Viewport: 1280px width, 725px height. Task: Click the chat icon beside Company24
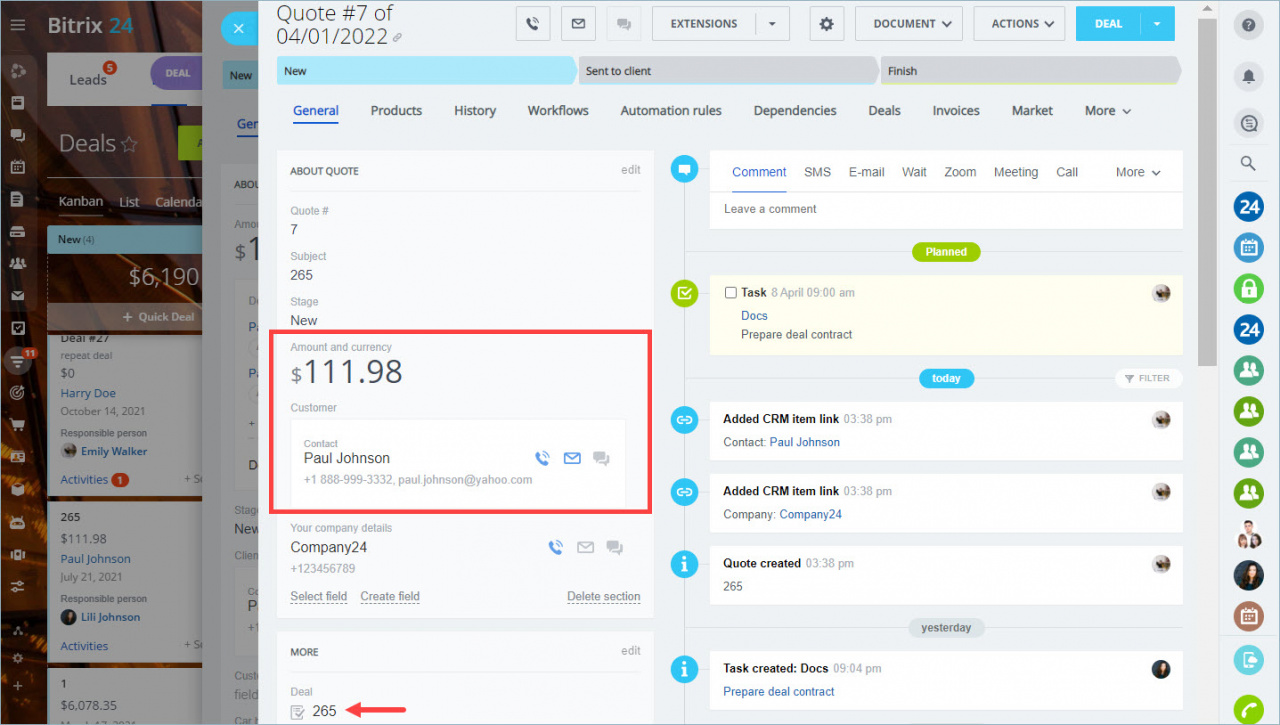[614, 548]
